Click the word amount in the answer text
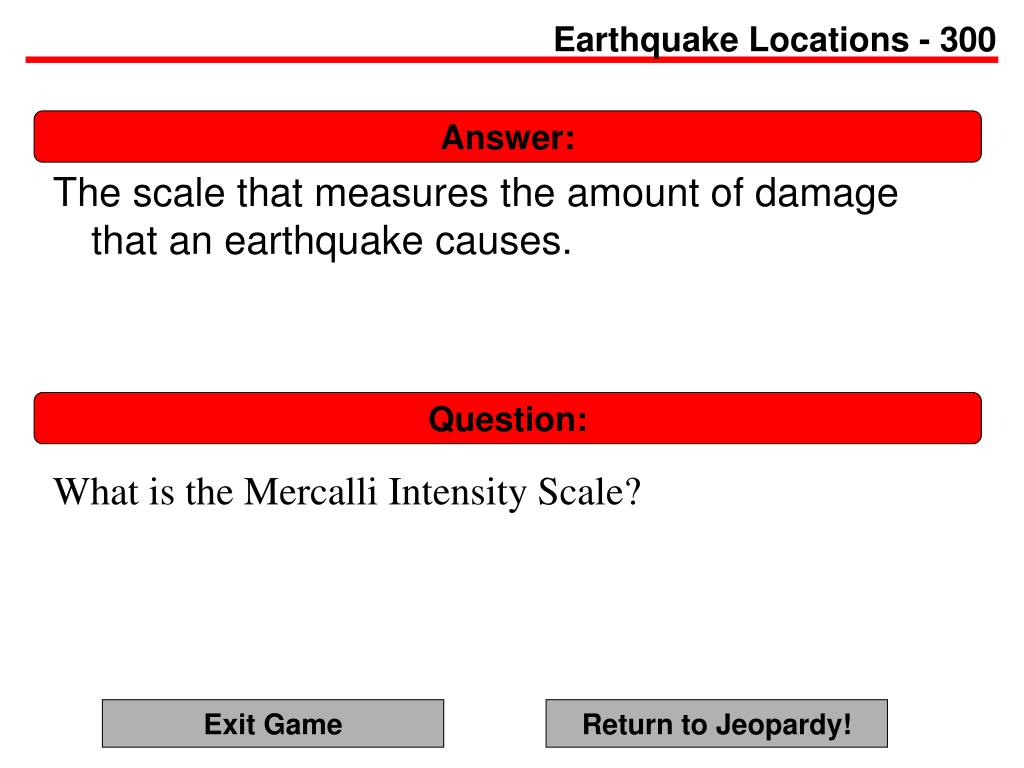This screenshot has width=1024, height=768. [633, 193]
